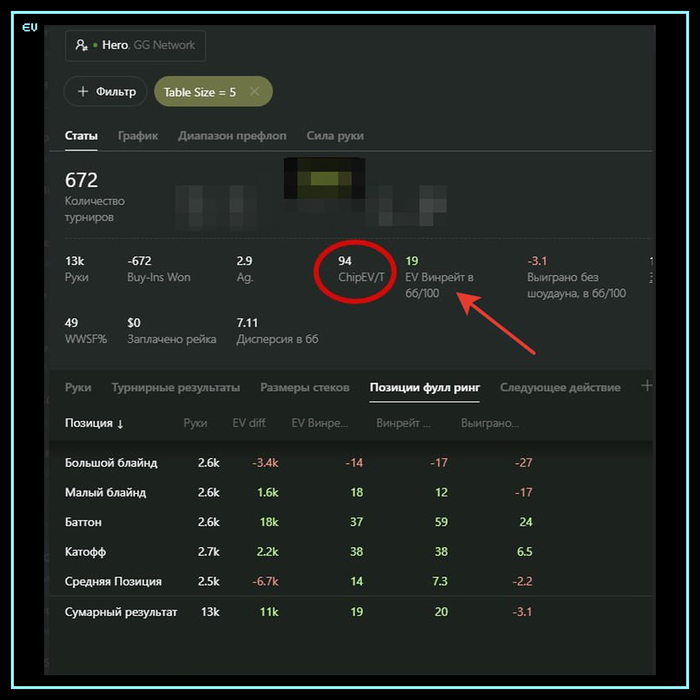Select the Сумарный результат row
The width and height of the screenshot is (700, 700).
pyautogui.click(x=350, y=612)
